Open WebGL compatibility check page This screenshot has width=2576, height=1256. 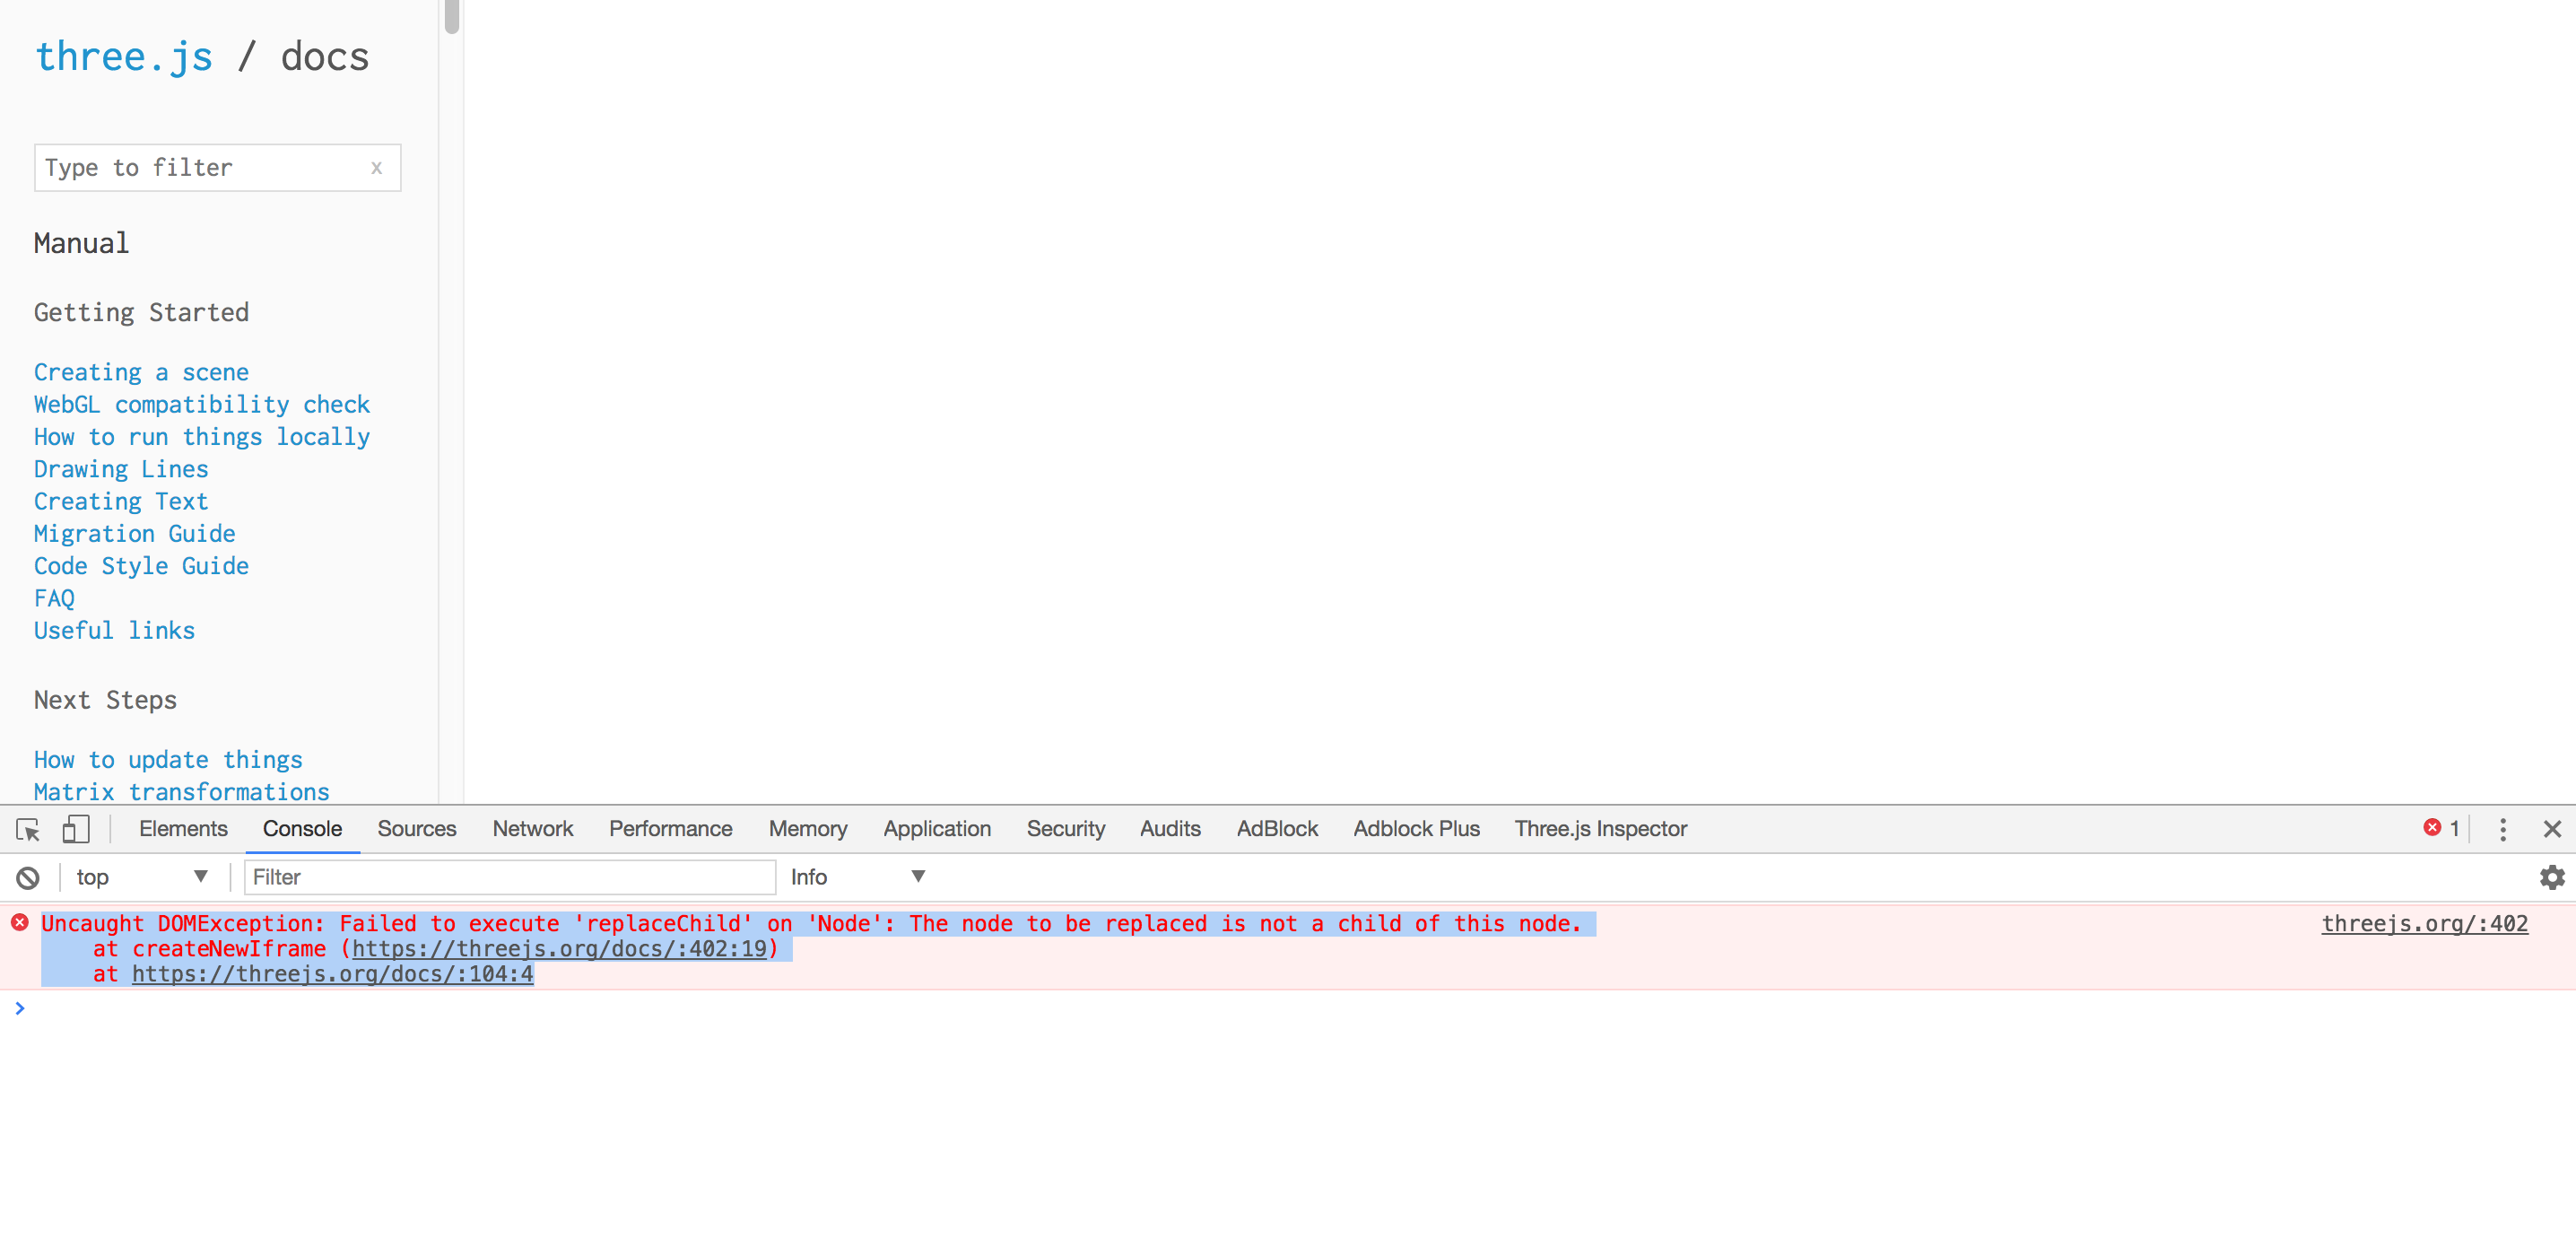(x=202, y=404)
